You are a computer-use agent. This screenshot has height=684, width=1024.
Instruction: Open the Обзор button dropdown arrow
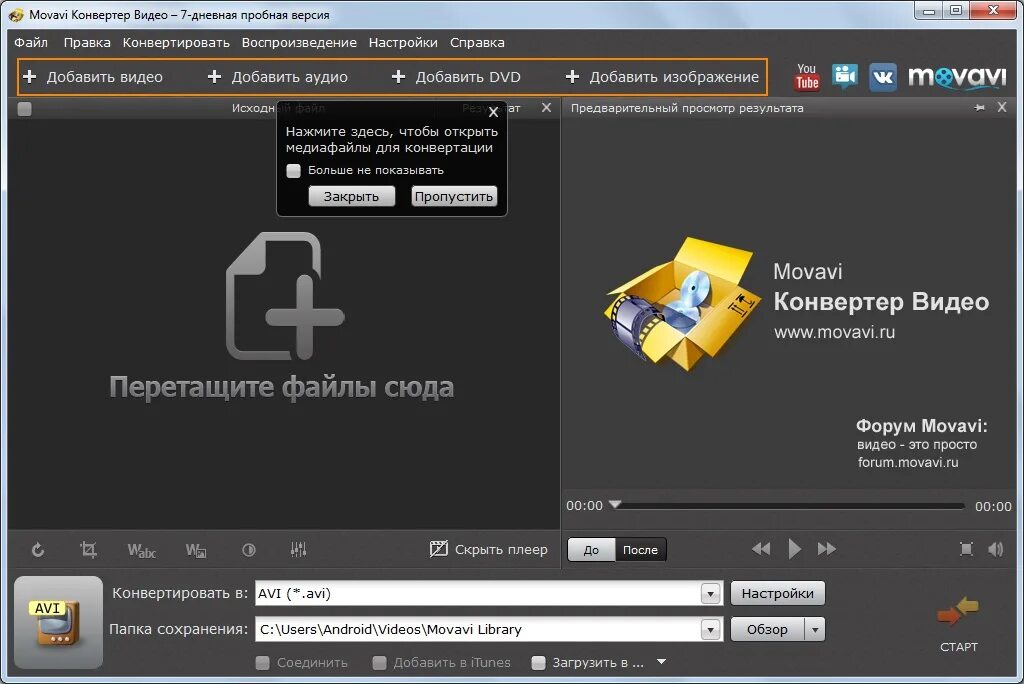coord(815,630)
